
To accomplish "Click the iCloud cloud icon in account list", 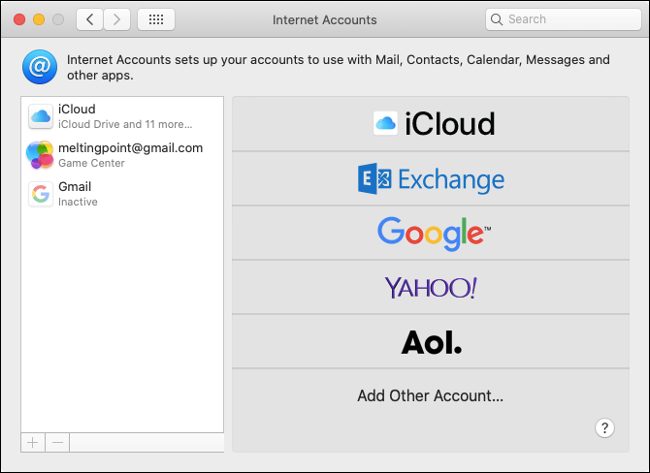I will [41, 116].
